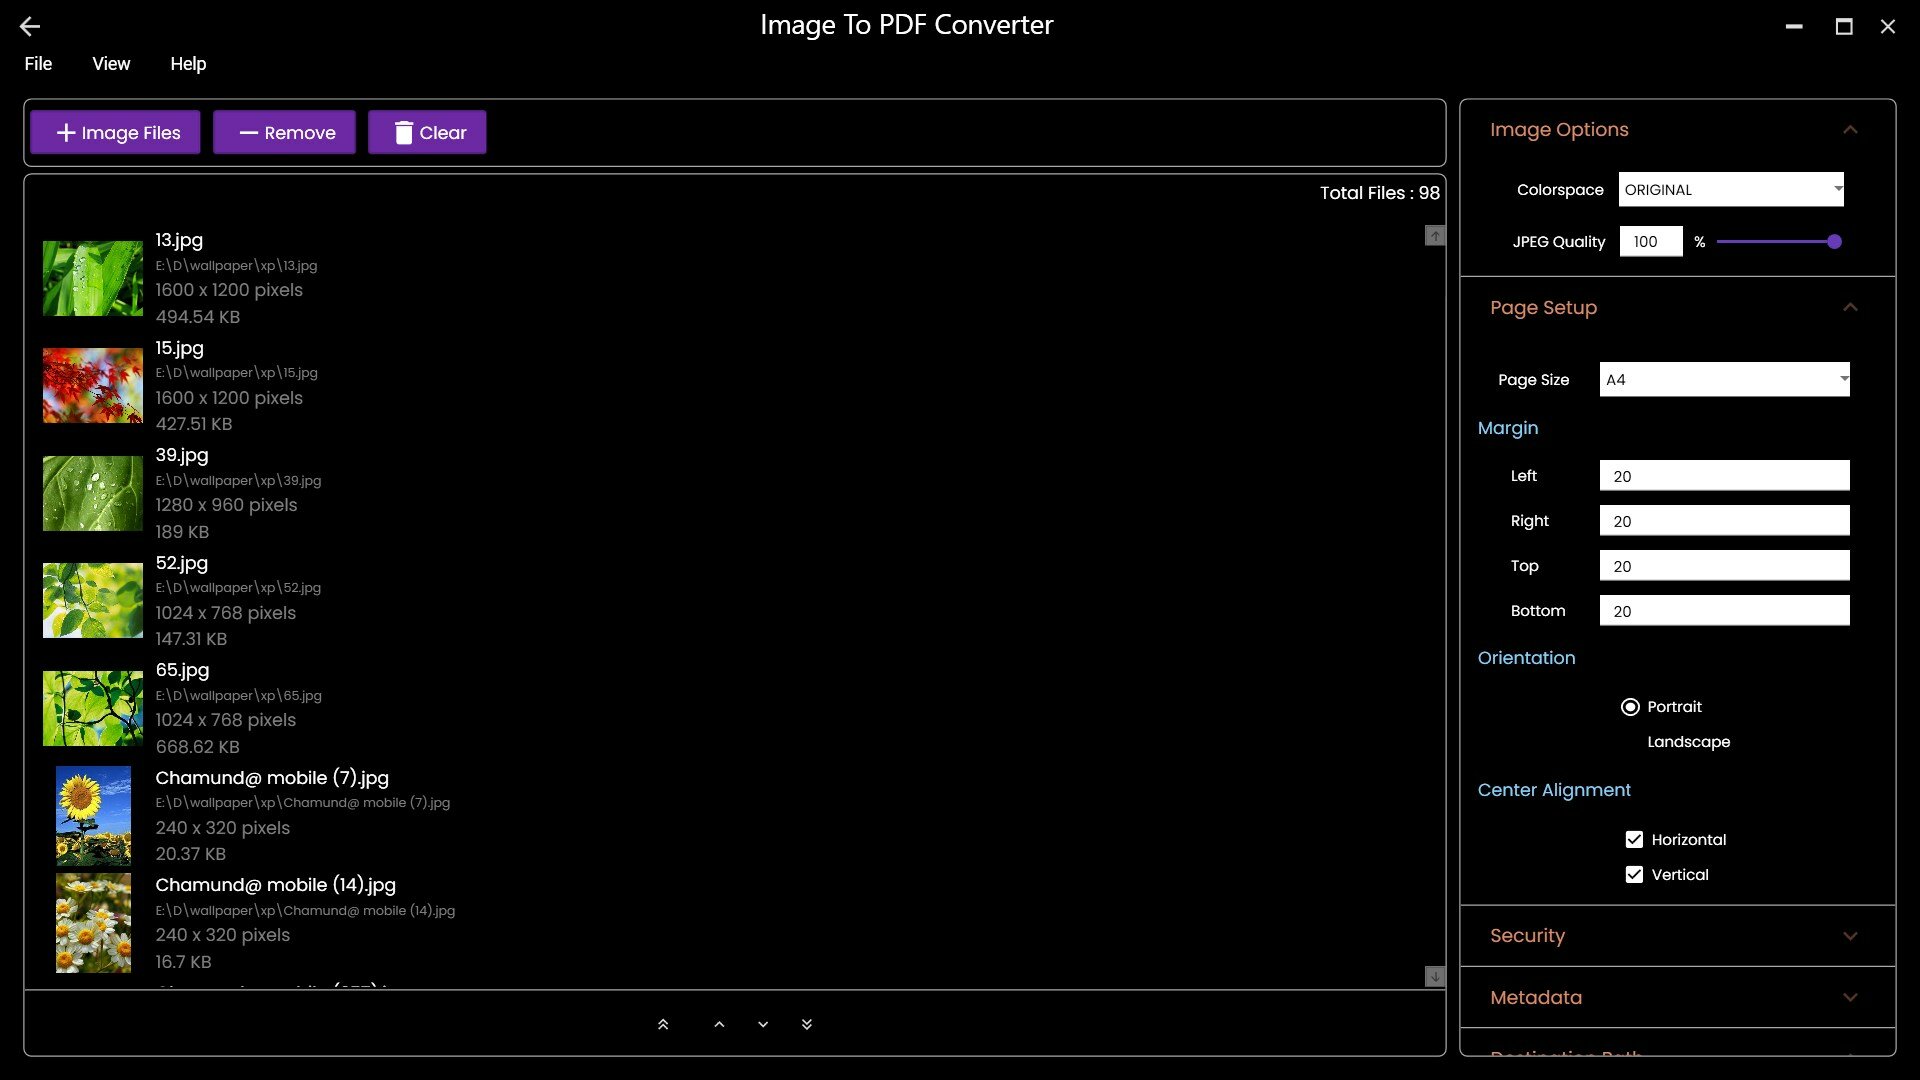Move selected image up one position

coord(719,1024)
